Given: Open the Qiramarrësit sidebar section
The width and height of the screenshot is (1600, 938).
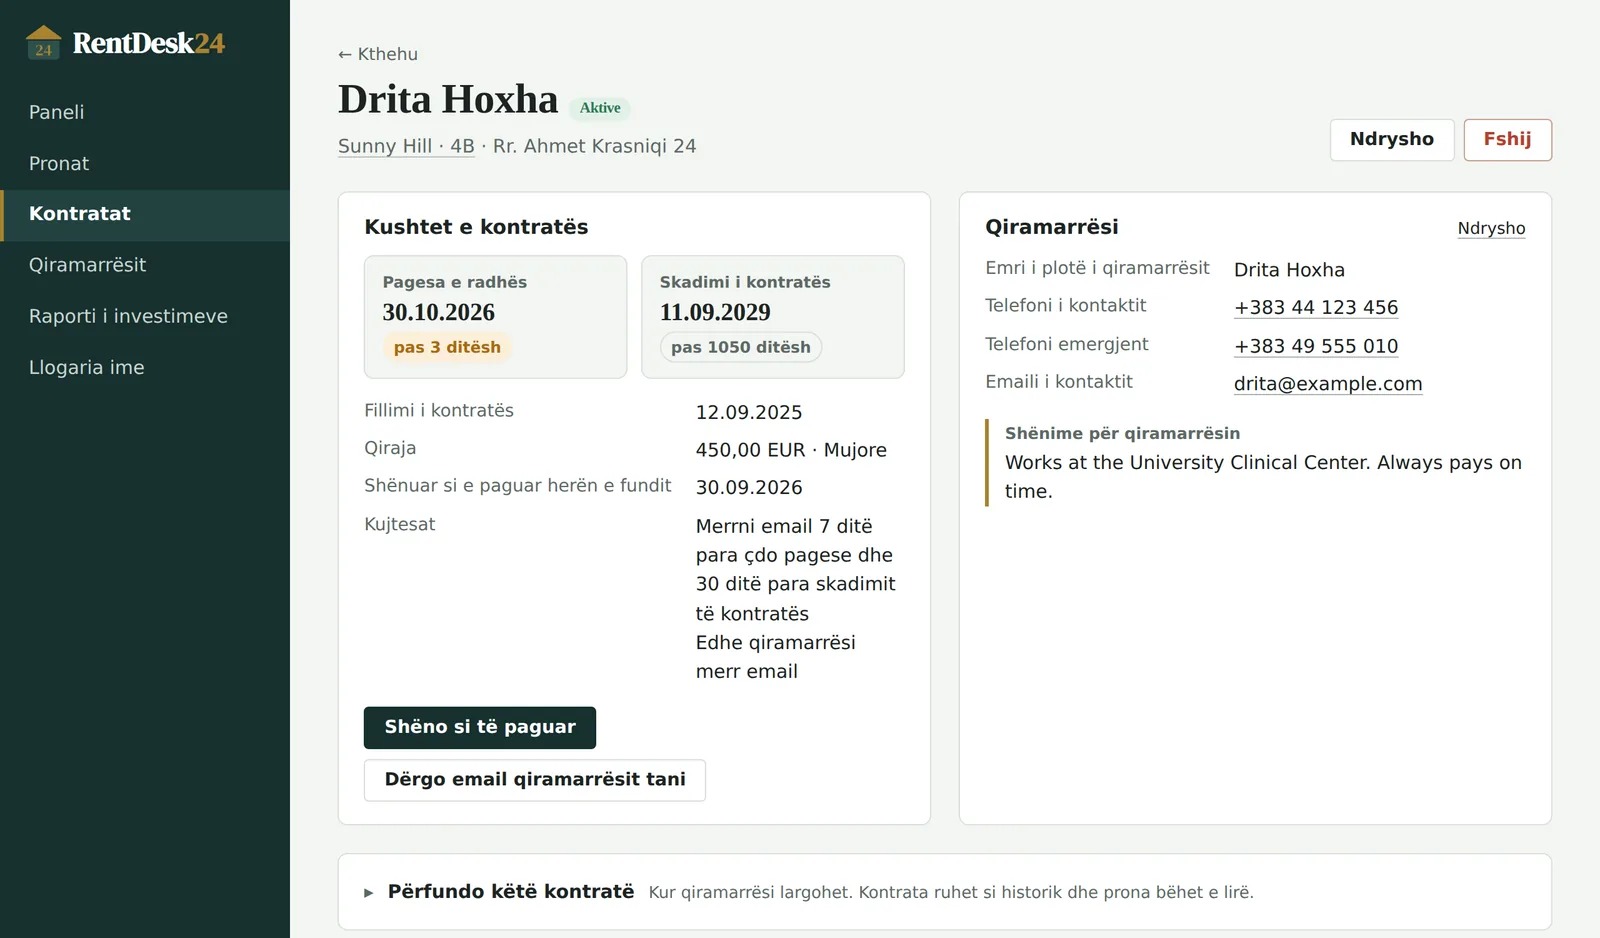Looking at the screenshot, I should coord(145,265).
